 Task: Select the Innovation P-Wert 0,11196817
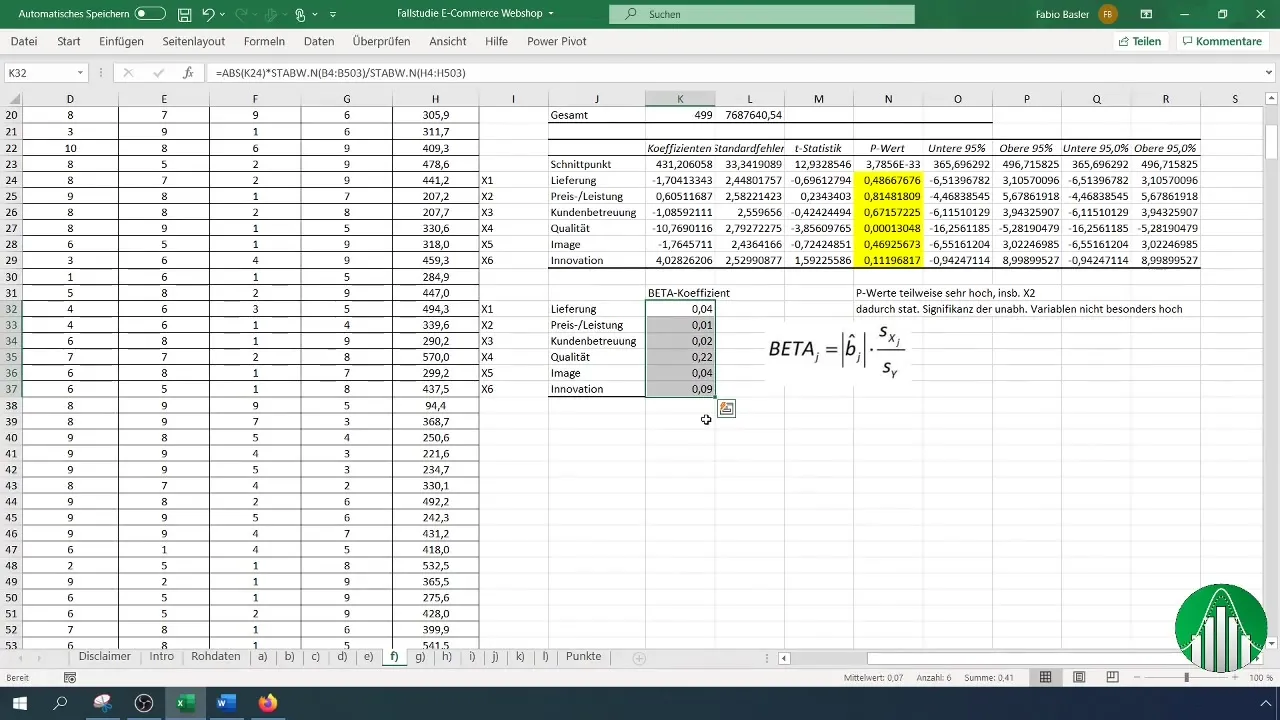point(888,260)
